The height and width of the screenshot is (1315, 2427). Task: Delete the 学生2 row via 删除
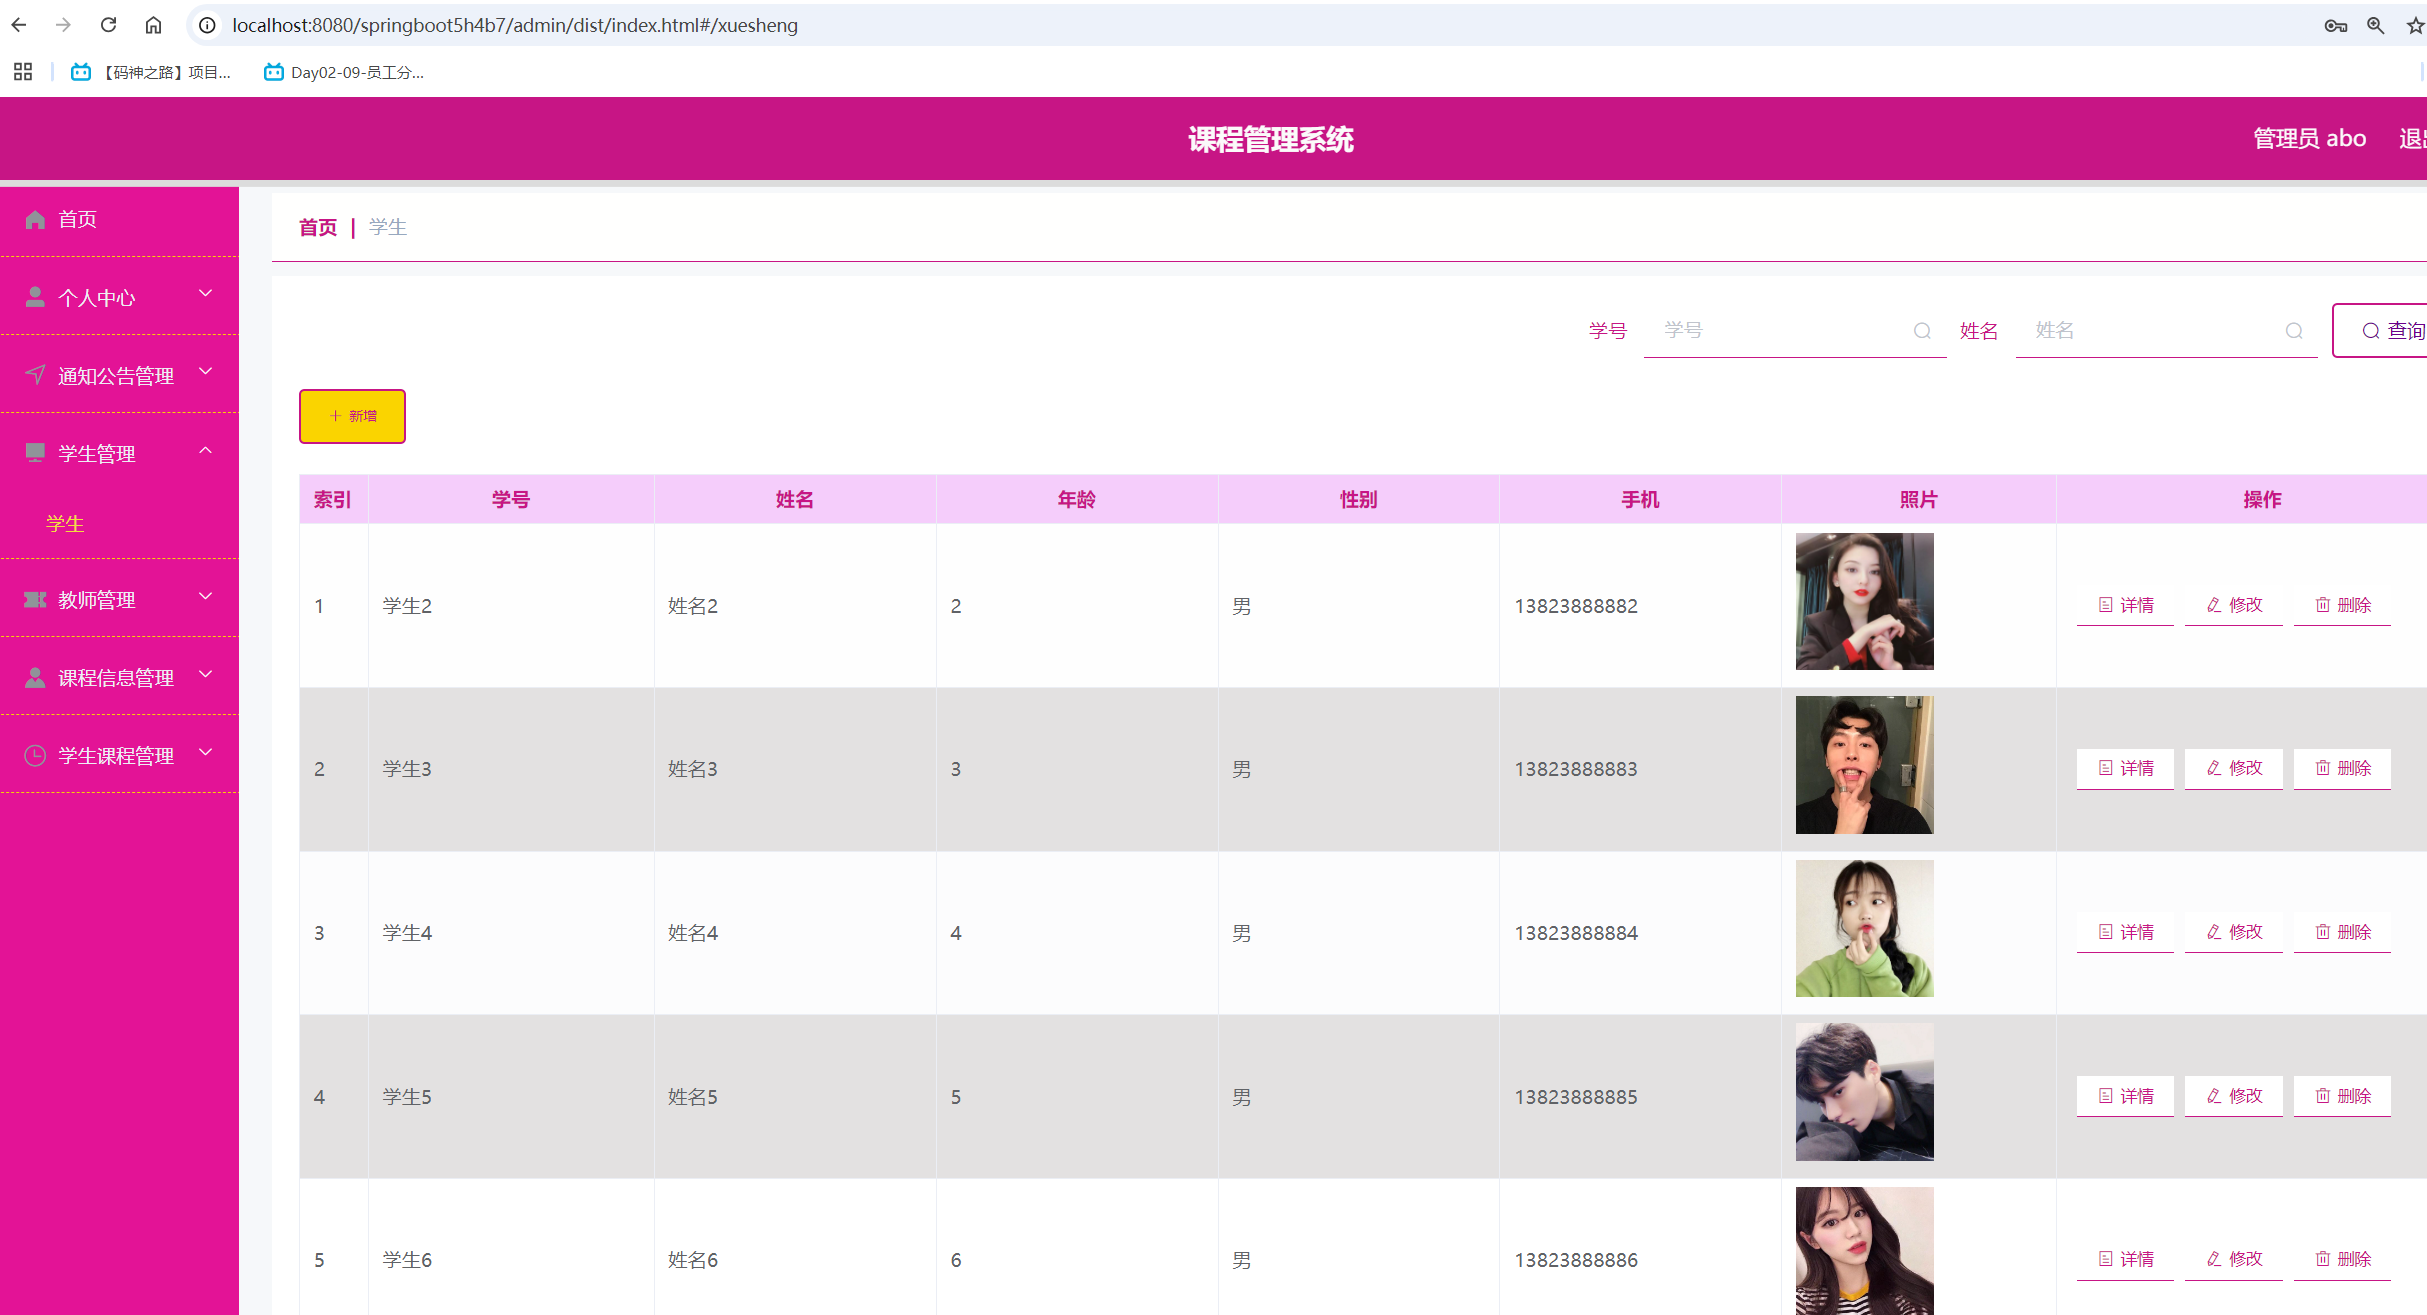2342,605
